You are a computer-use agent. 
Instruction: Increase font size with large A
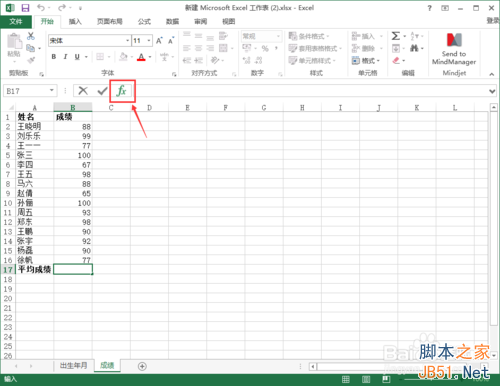click(x=159, y=41)
